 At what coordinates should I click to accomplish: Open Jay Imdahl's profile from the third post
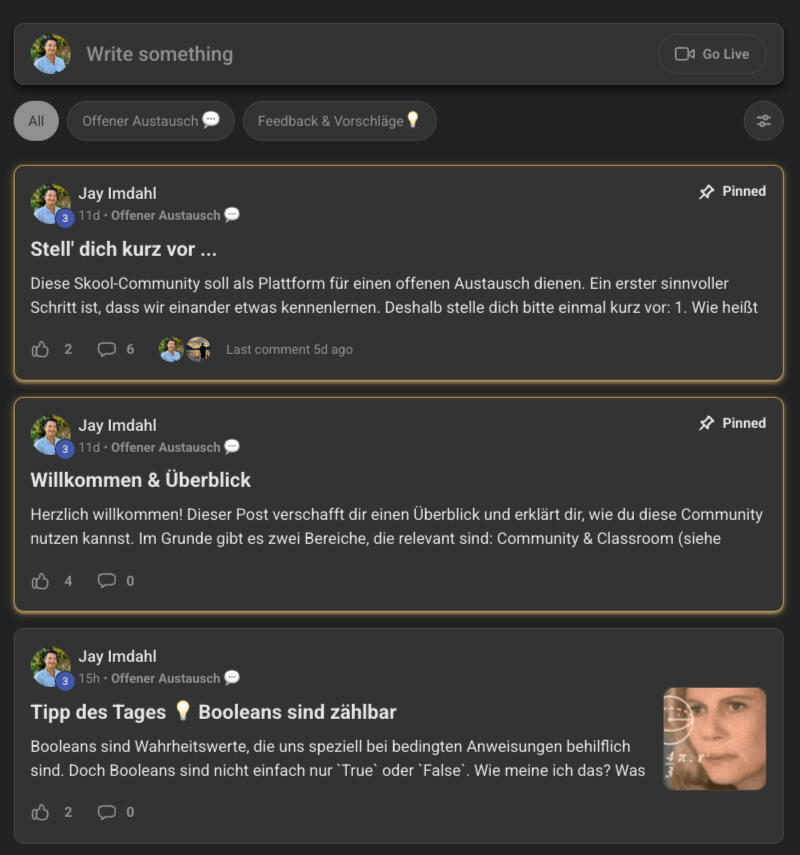(118, 656)
